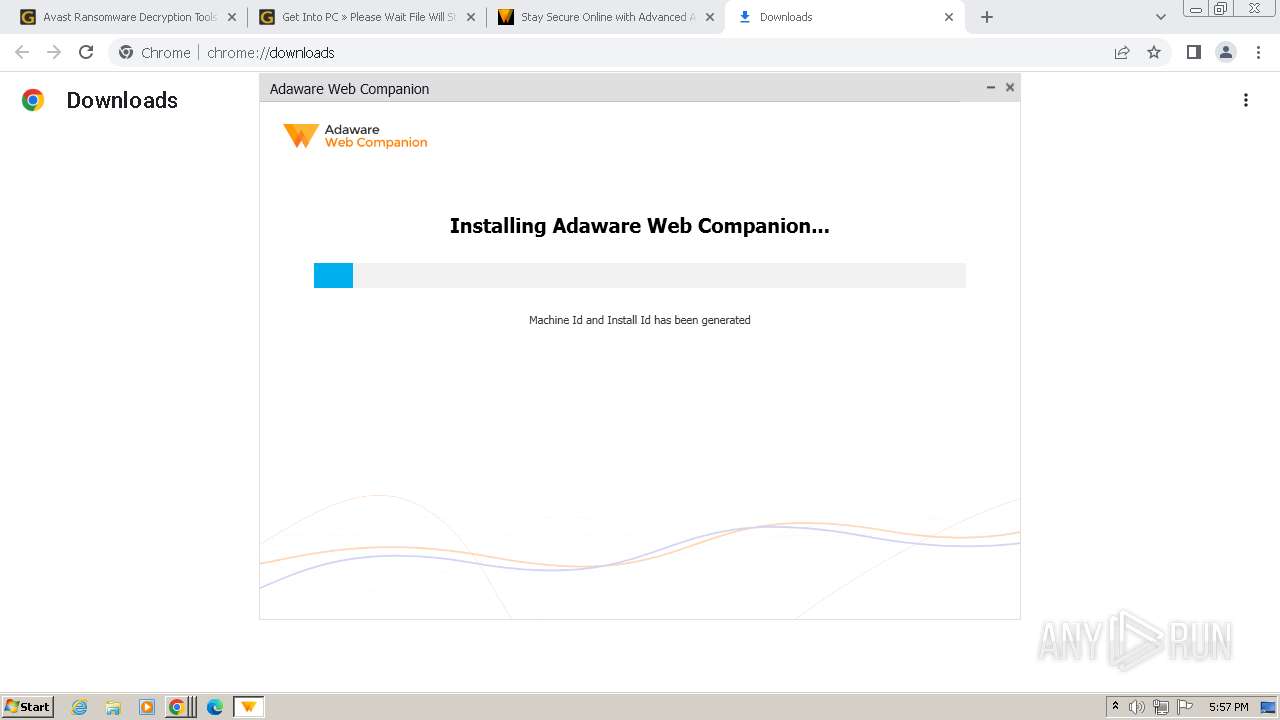Reload the downloads page
This screenshot has height=720, width=1280.
86,52
